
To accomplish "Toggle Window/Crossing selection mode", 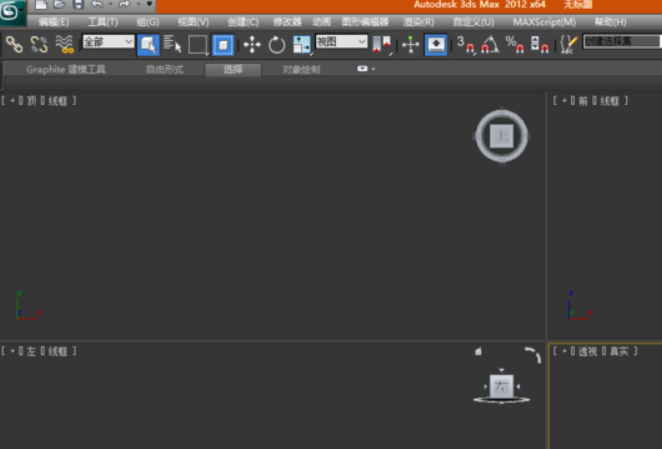I will pos(222,43).
